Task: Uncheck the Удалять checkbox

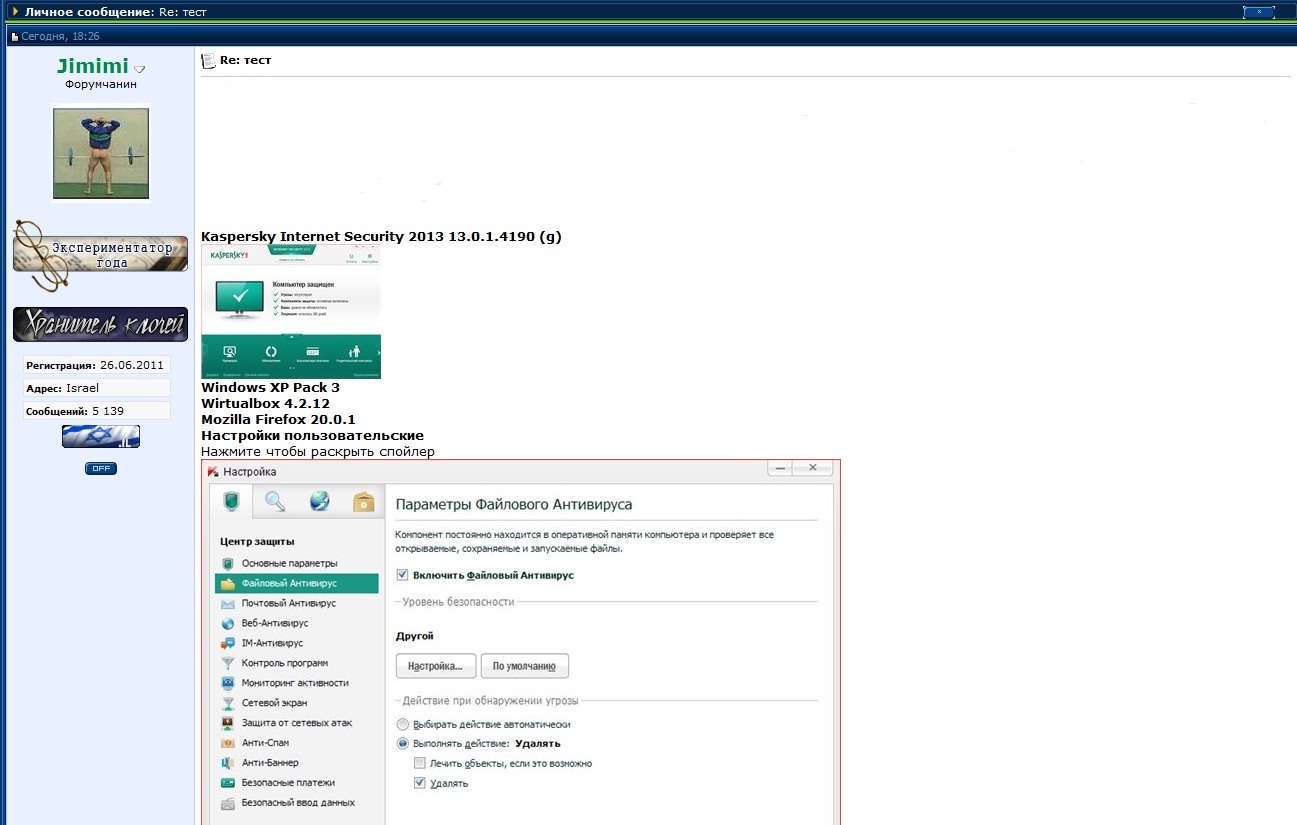Action: tap(420, 784)
